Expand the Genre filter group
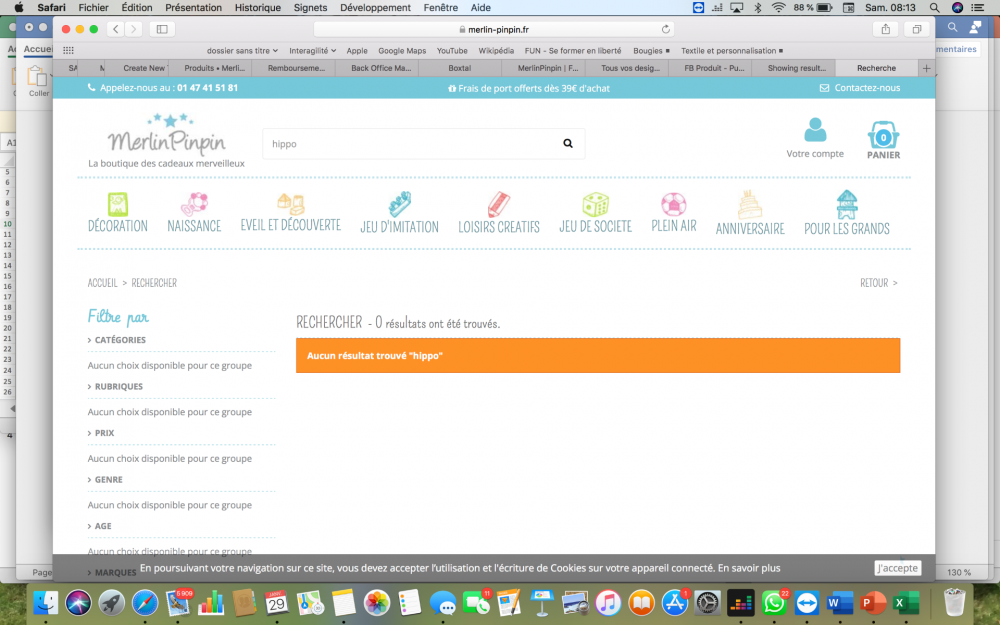The width and height of the screenshot is (1000, 625). (105, 480)
